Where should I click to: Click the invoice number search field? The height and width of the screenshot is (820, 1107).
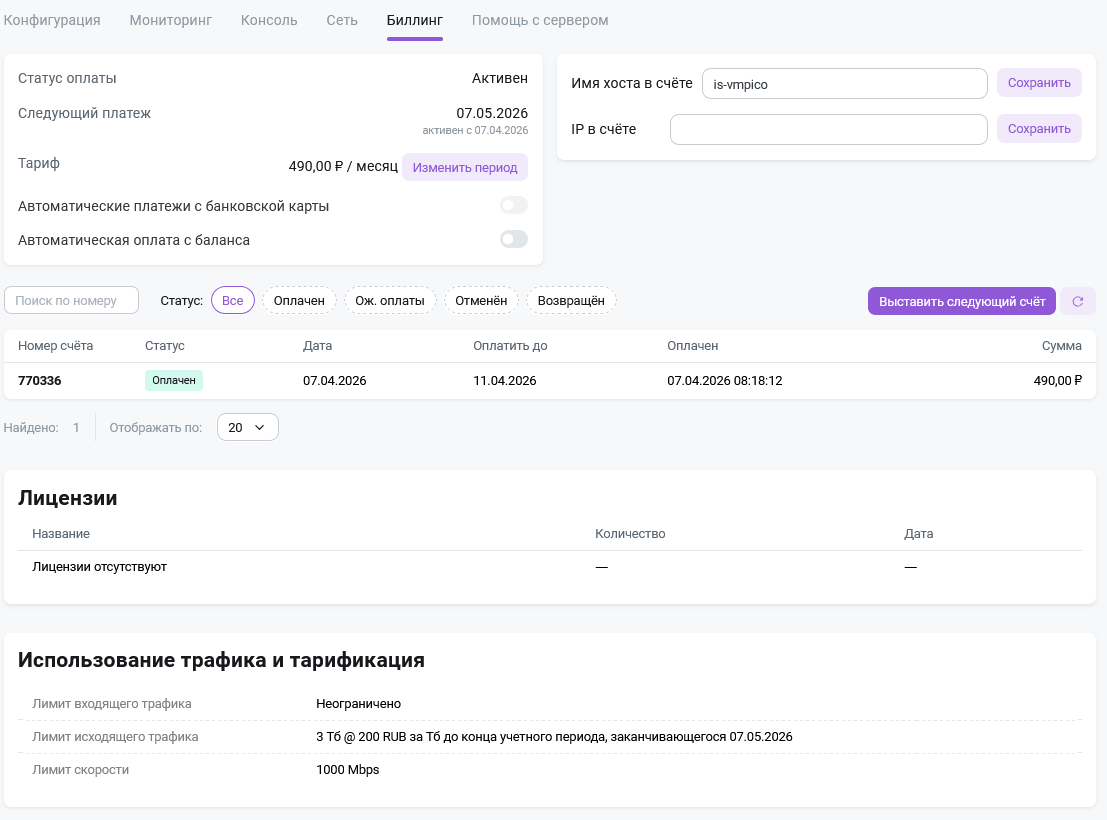pyautogui.click(x=72, y=300)
